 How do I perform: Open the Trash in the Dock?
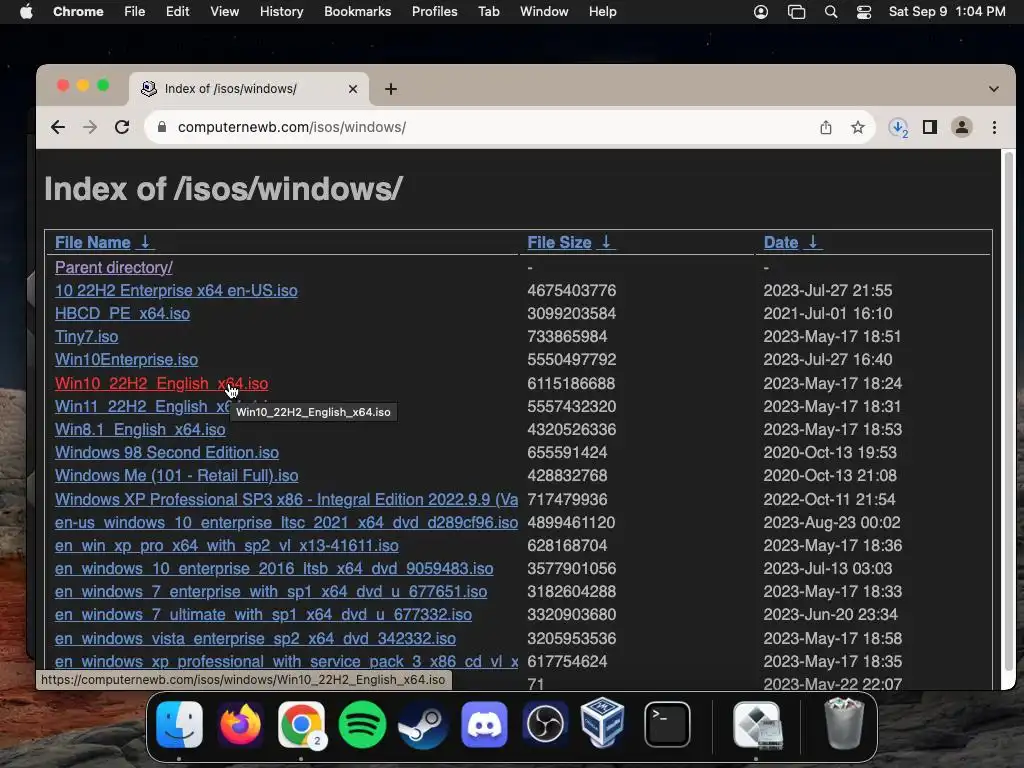coord(844,722)
